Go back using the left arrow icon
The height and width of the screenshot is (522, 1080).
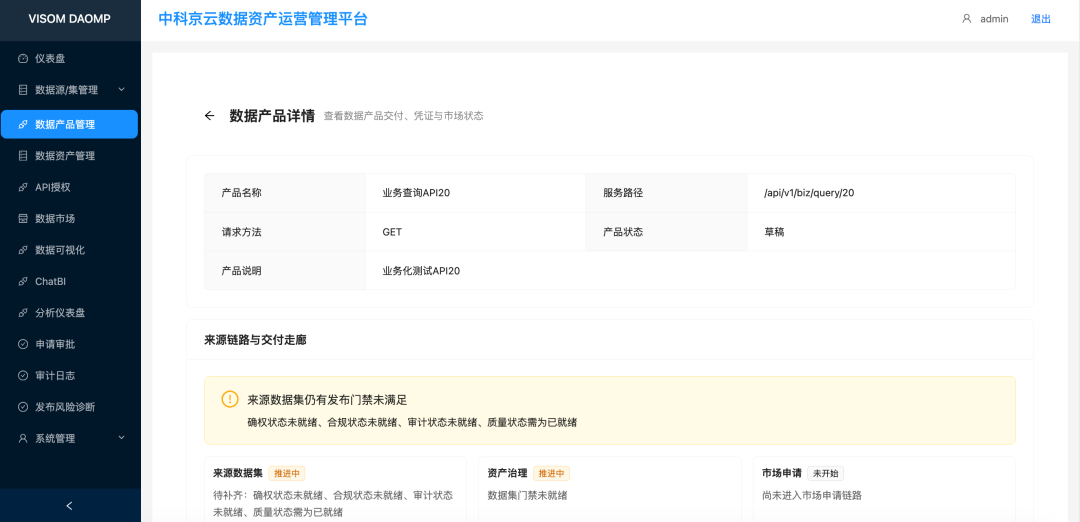(209, 116)
